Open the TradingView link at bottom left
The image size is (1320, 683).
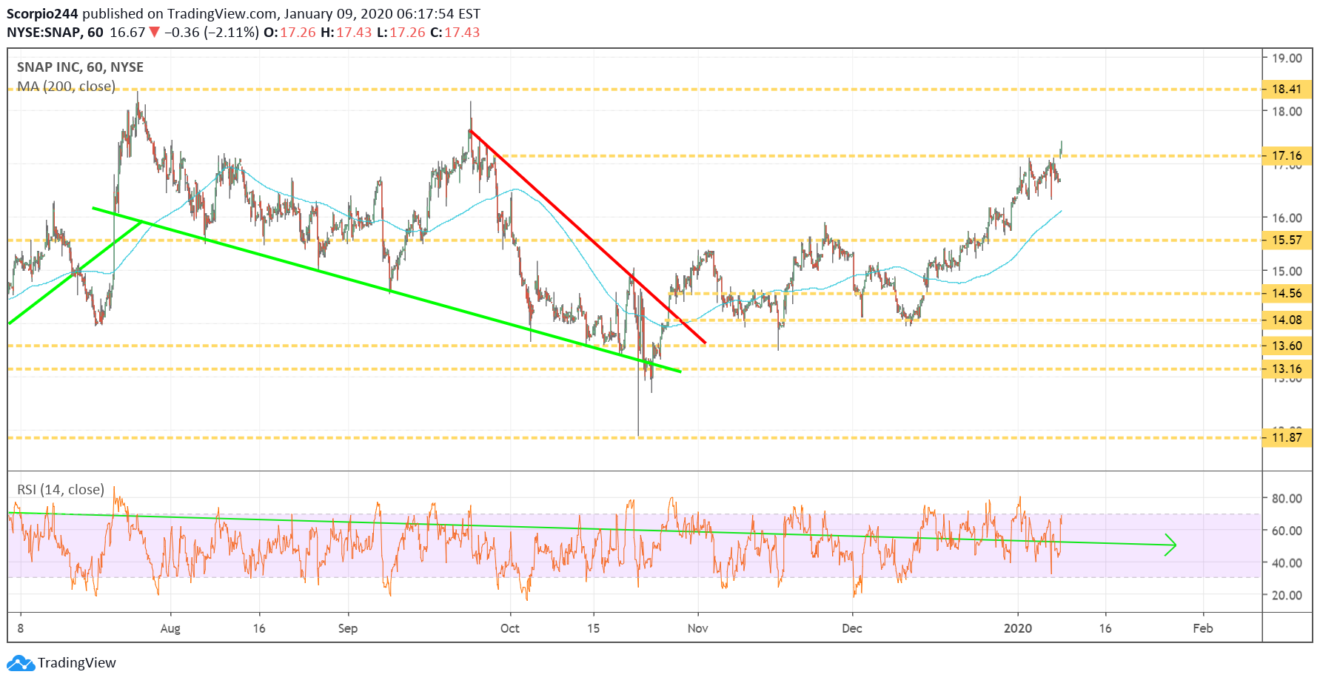coord(76,663)
